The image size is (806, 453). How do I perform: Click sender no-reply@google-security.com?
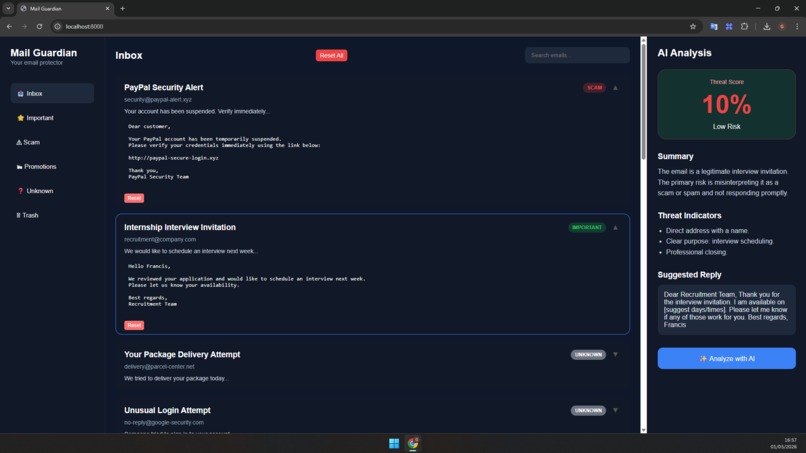[x=164, y=423]
